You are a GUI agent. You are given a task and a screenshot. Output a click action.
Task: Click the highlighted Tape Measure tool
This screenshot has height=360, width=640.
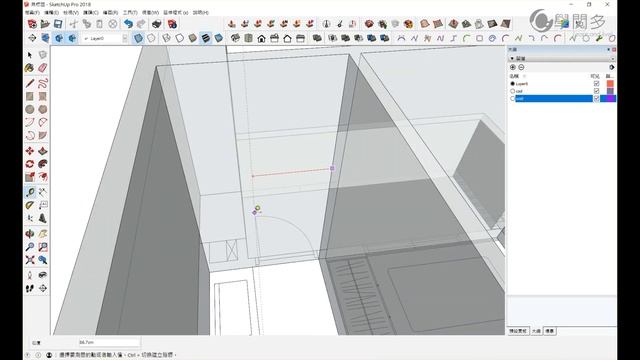click(x=30, y=192)
